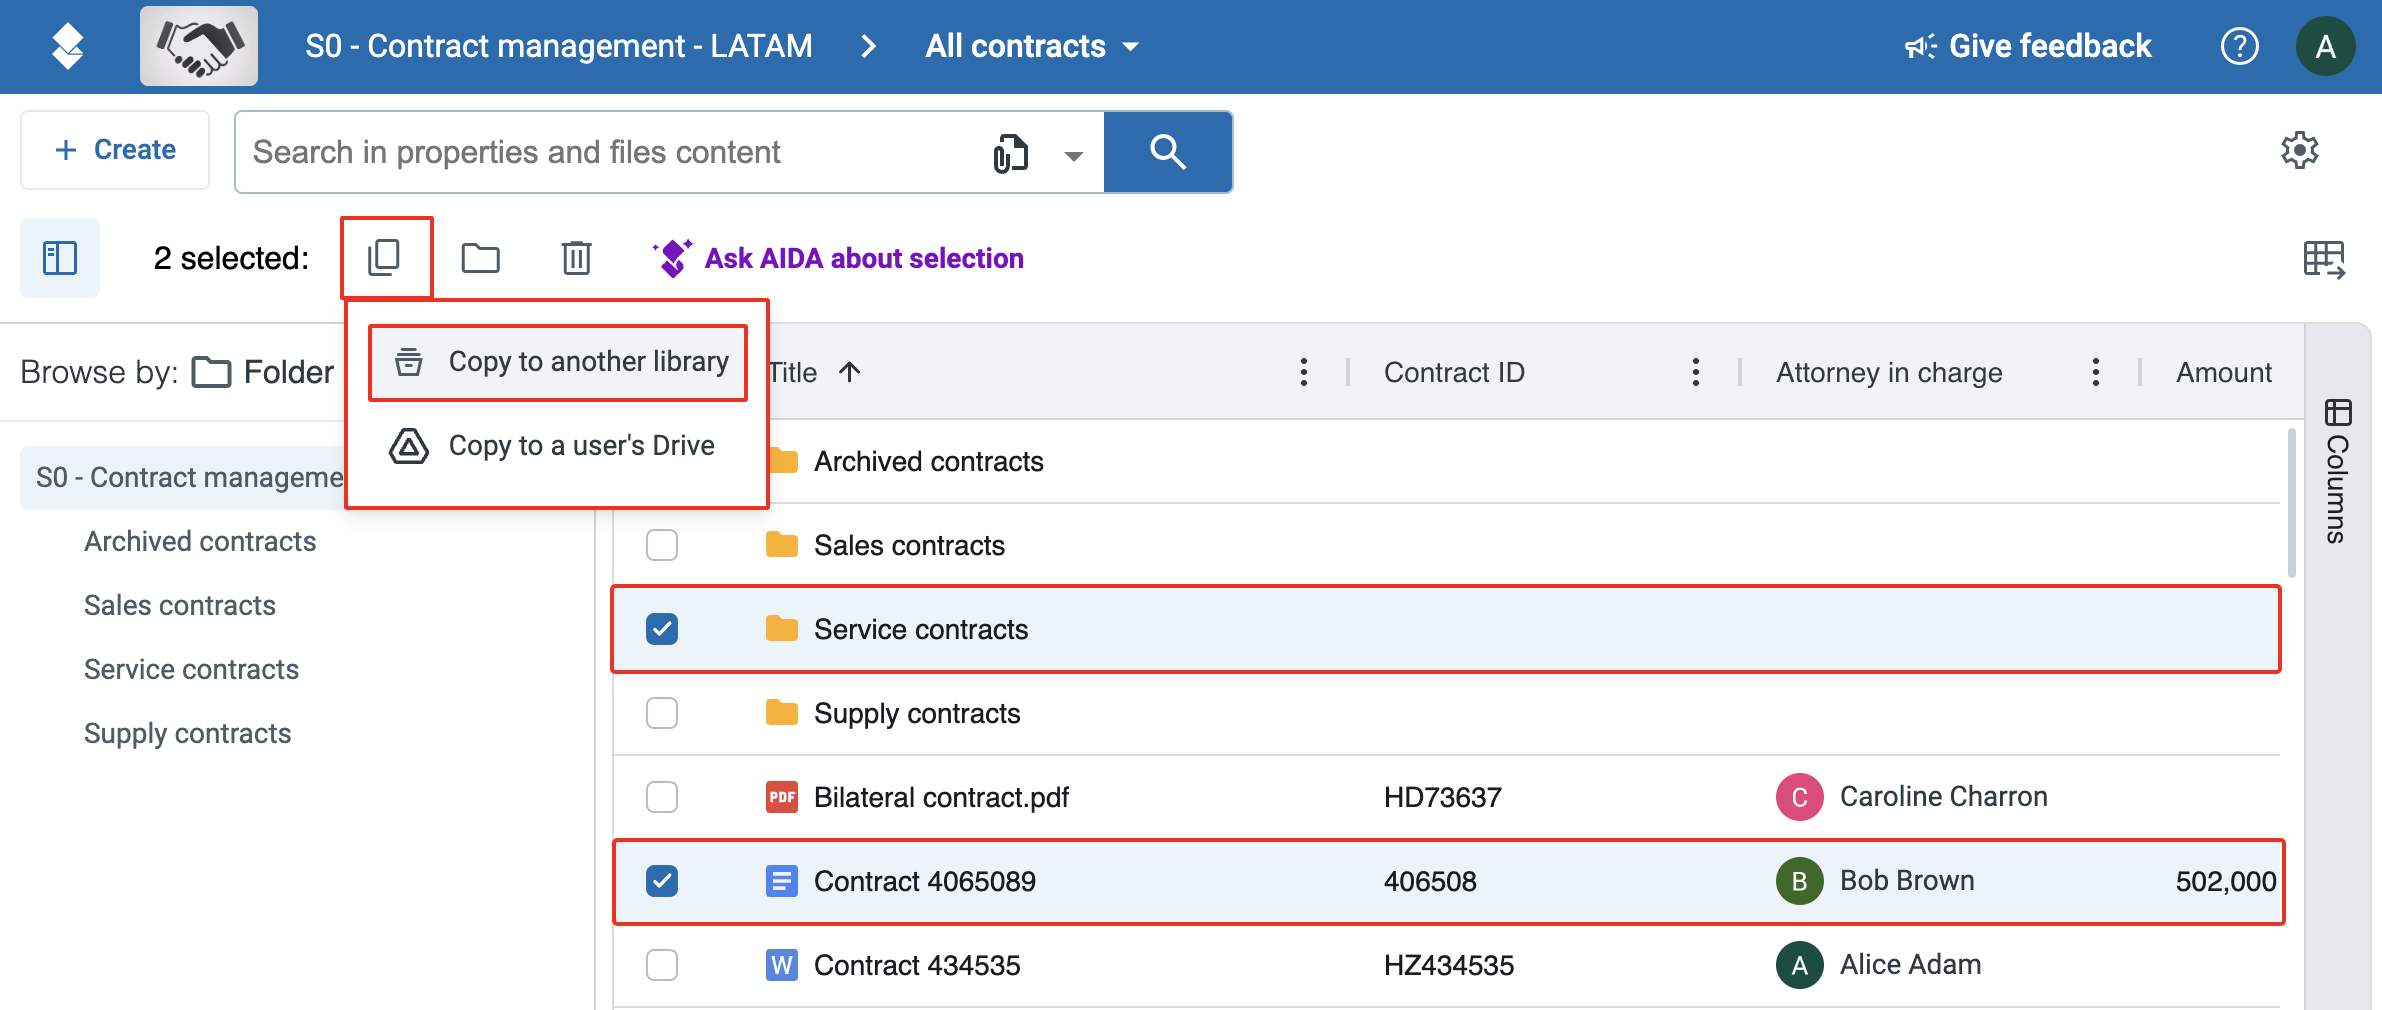Open the user account avatar A
This screenshot has height=1010, width=2382.
point(2325,46)
